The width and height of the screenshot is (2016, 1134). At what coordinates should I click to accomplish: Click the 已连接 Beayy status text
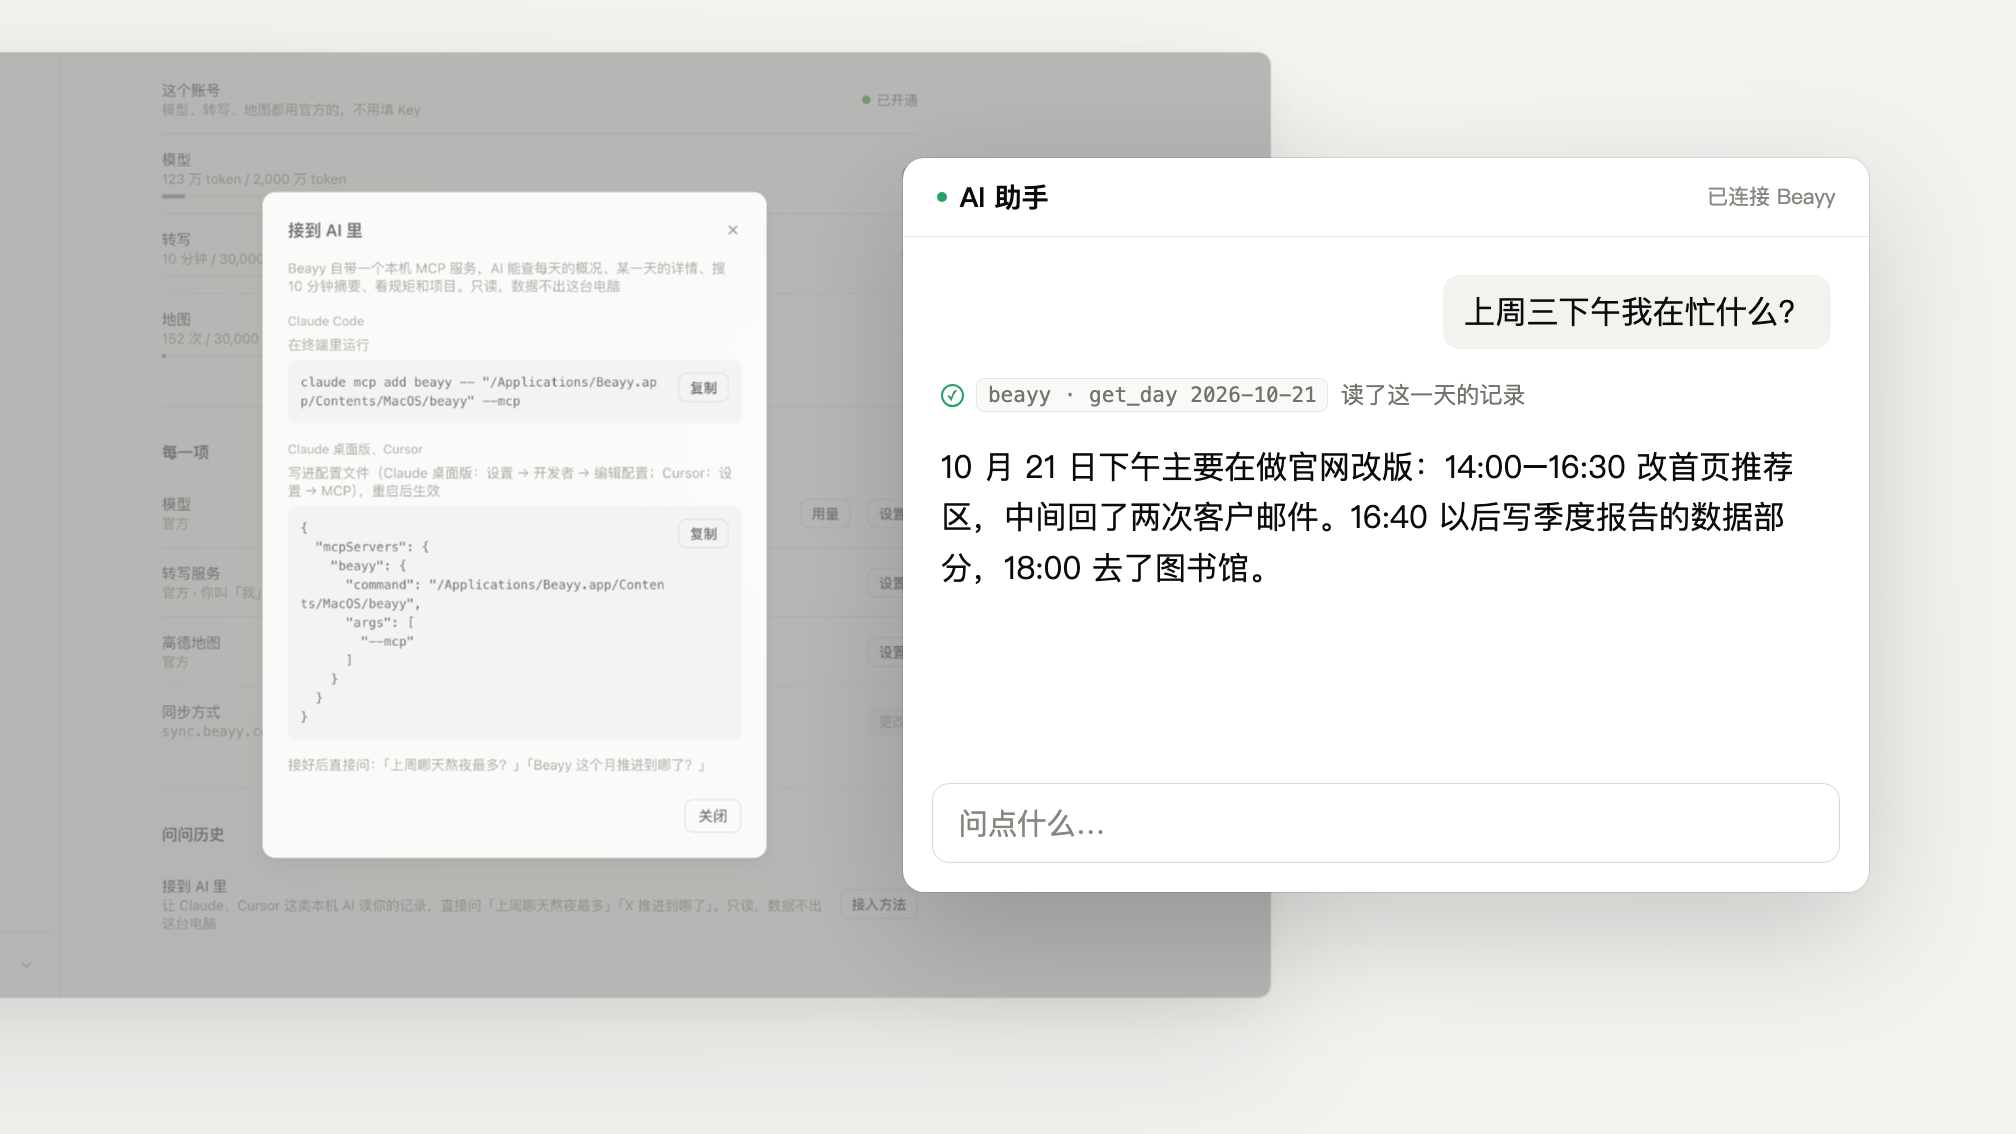[1771, 197]
